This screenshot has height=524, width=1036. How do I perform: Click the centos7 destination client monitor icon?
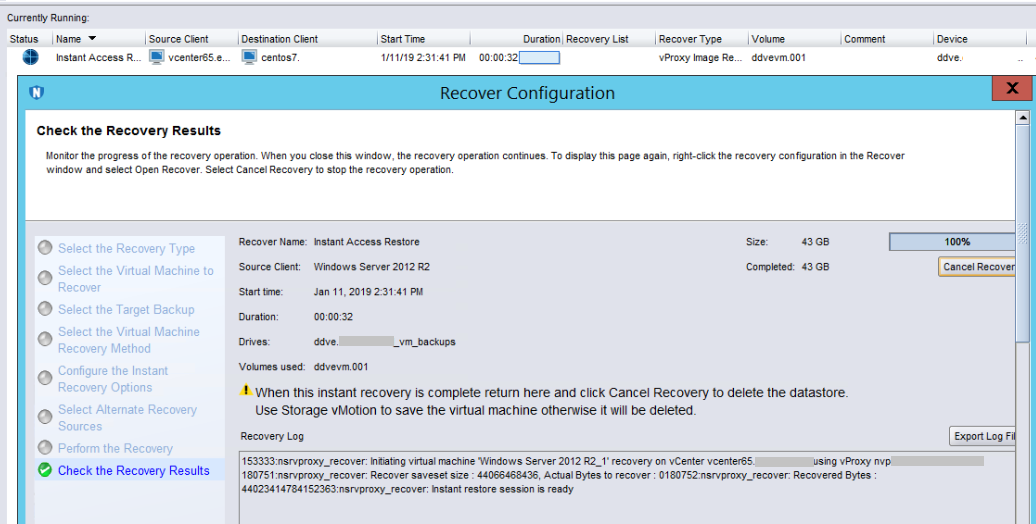[249, 57]
